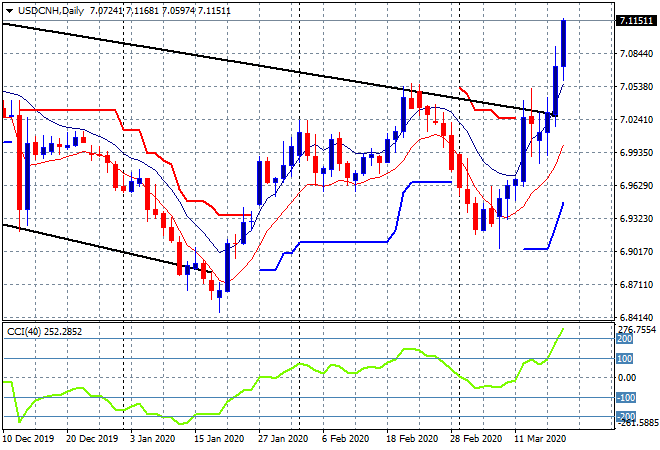Click the 20 Dec 2019 date label
The height and width of the screenshot is (450, 660).
pos(92,439)
